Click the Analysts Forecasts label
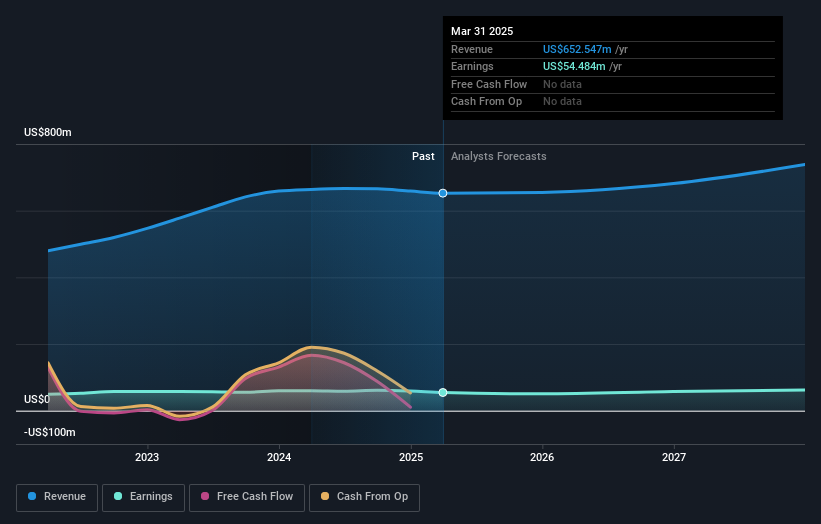 [x=498, y=157]
